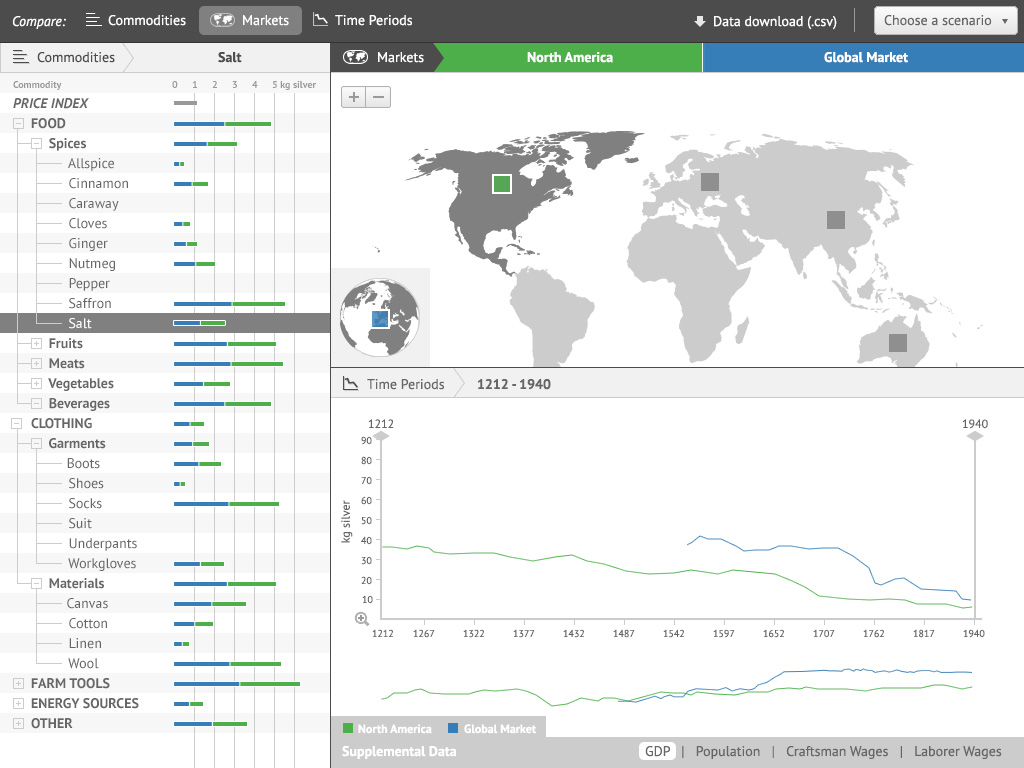Image resolution: width=1024 pixels, height=768 pixels.
Task: Click the mini globe inset on the map
Action: click(380, 317)
